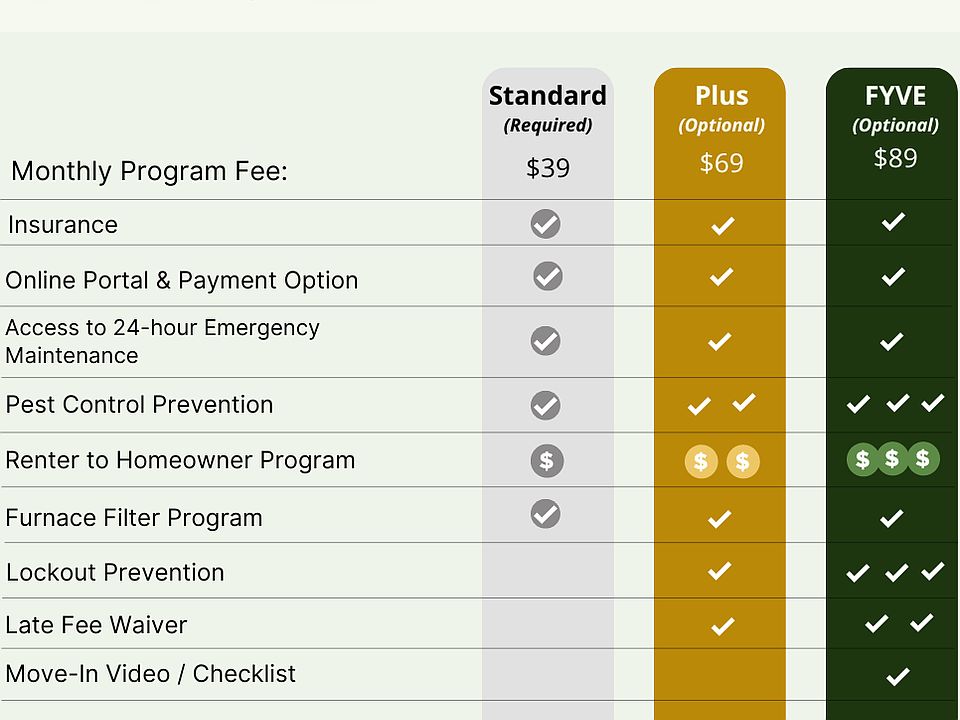Screen dimensions: 960x720
Task: Click Standard's Pest Control Prevention checkmark
Action: tap(546, 405)
